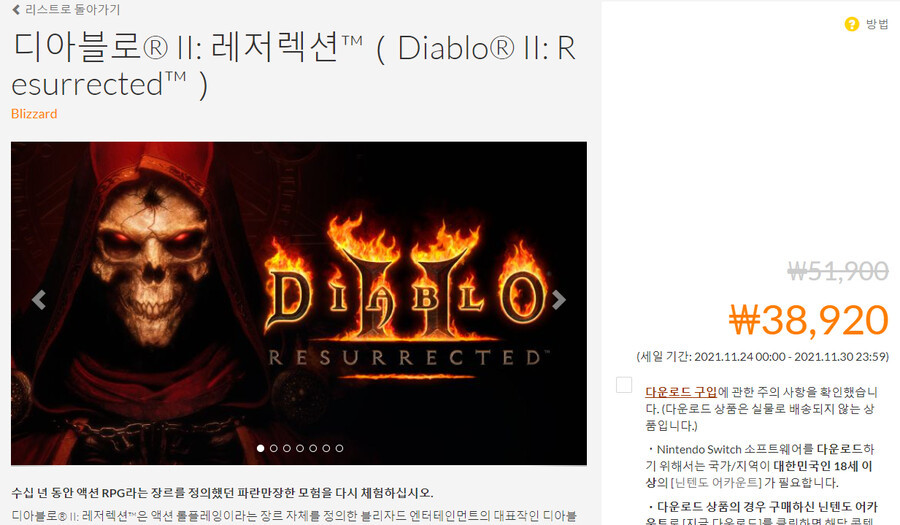Image resolution: width=900 pixels, height=525 pixels.
Task: Click the Diablo II Resurrected banner image
Action: pos(298,303)
